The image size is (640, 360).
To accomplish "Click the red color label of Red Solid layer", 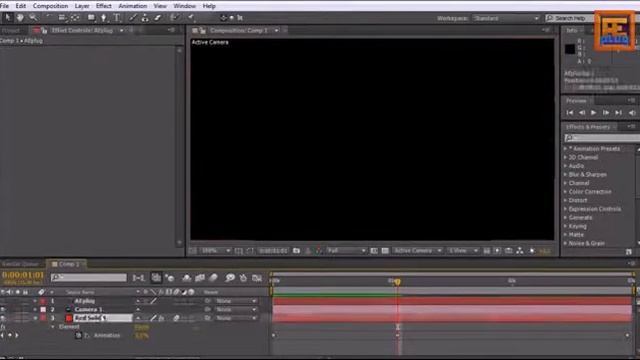I will (43, 318).
